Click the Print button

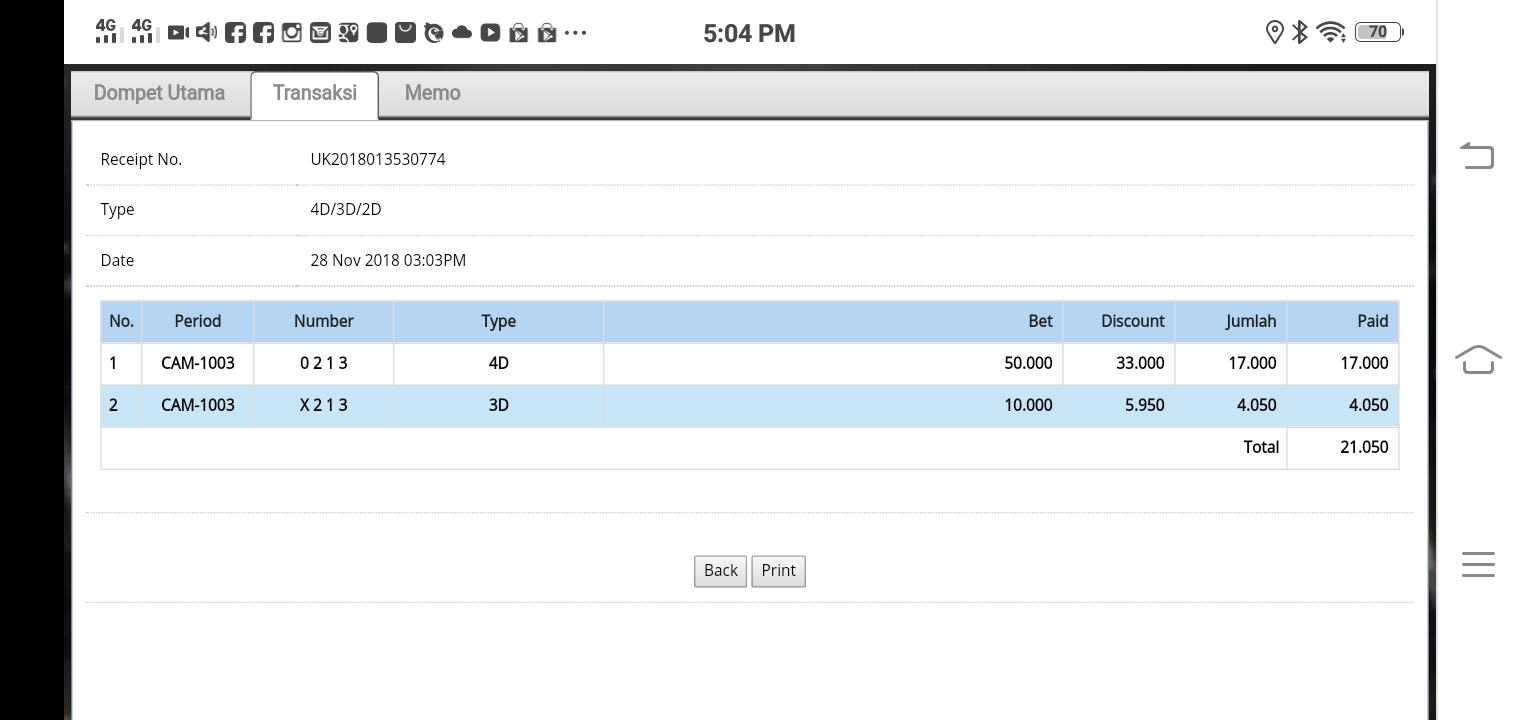pyautogui.click(x=778, y=571)
